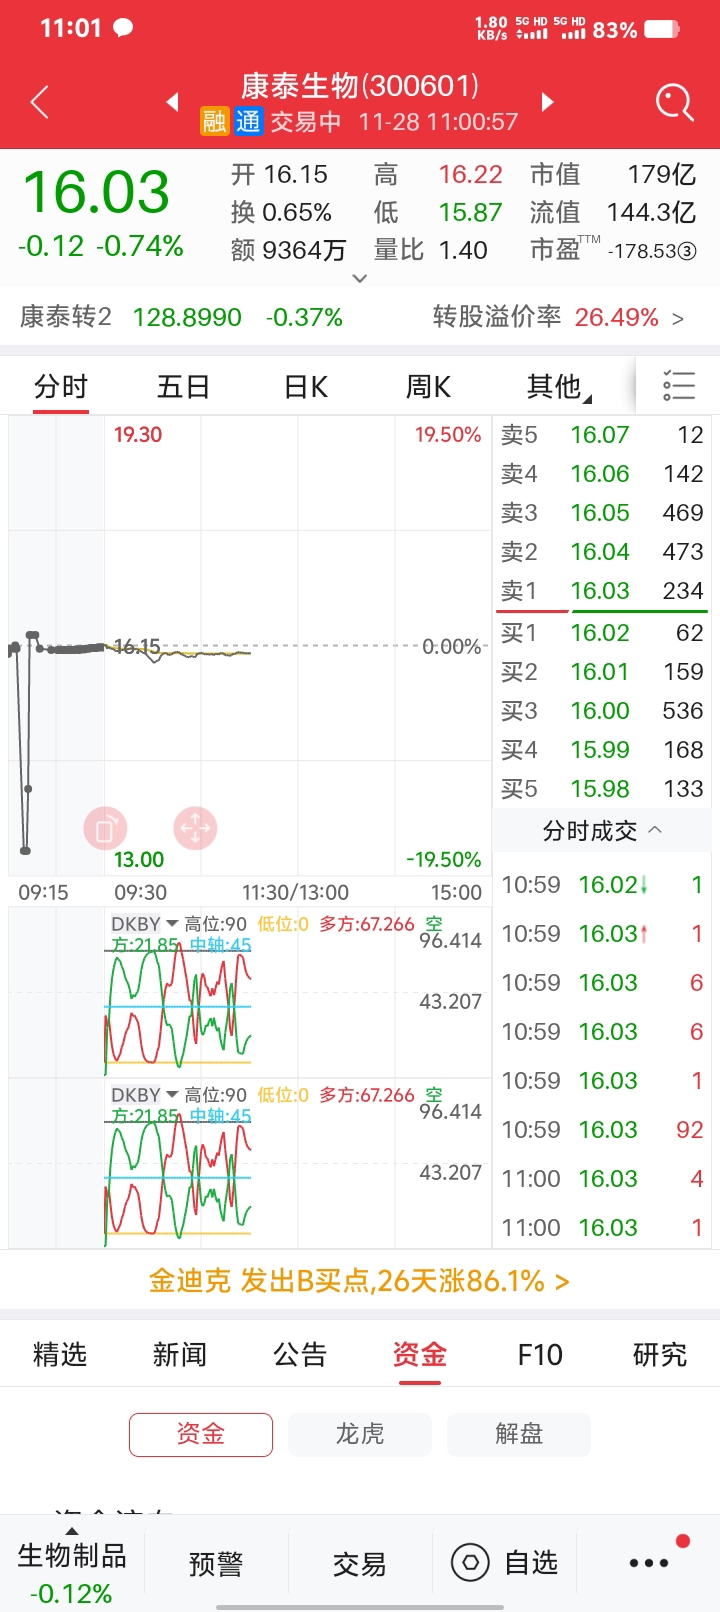Image resolution: width=720 pixels, height=1612 pixels.
Task: Open the three-dot more menu
Action: (649, 1563)
